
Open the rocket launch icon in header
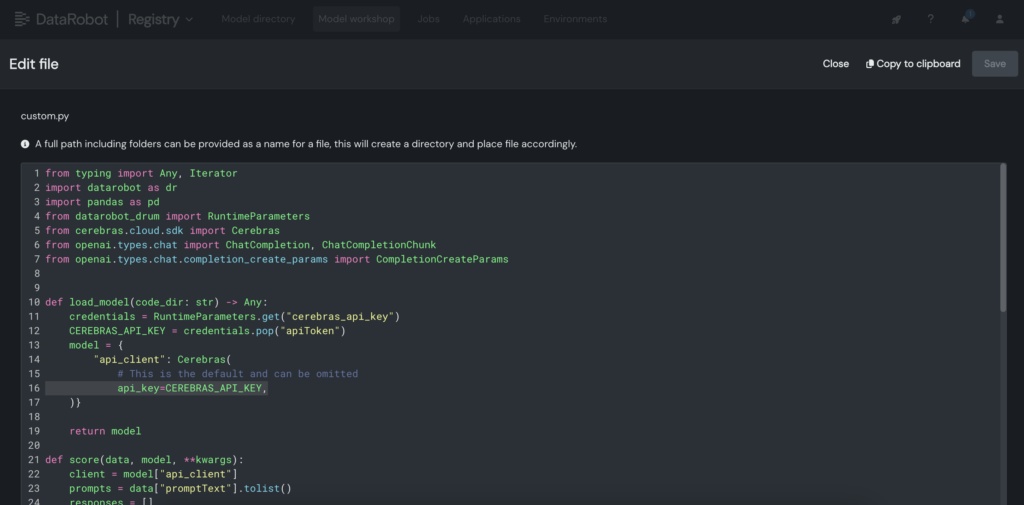tap(896, 20)
